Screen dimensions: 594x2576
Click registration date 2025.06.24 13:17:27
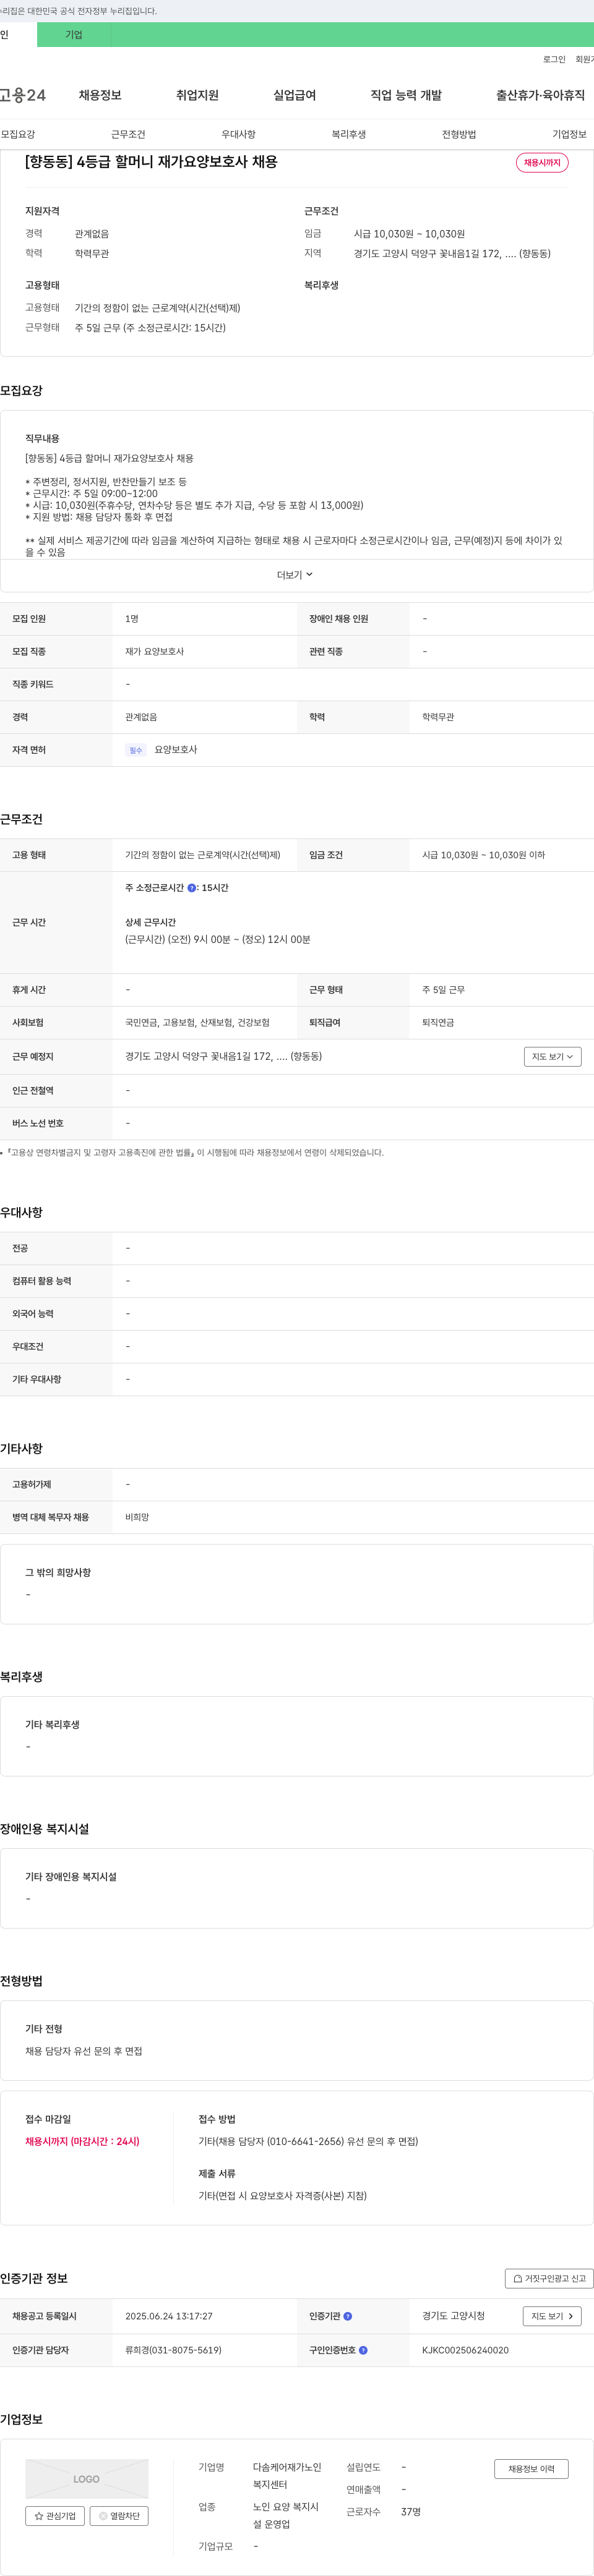coord(169,2316)
